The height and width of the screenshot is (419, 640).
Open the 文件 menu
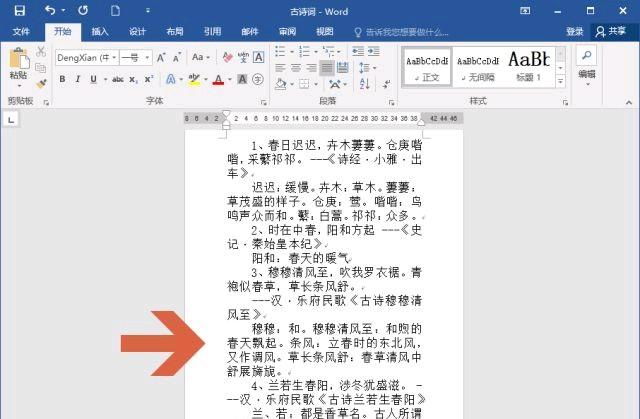[21, 31]
